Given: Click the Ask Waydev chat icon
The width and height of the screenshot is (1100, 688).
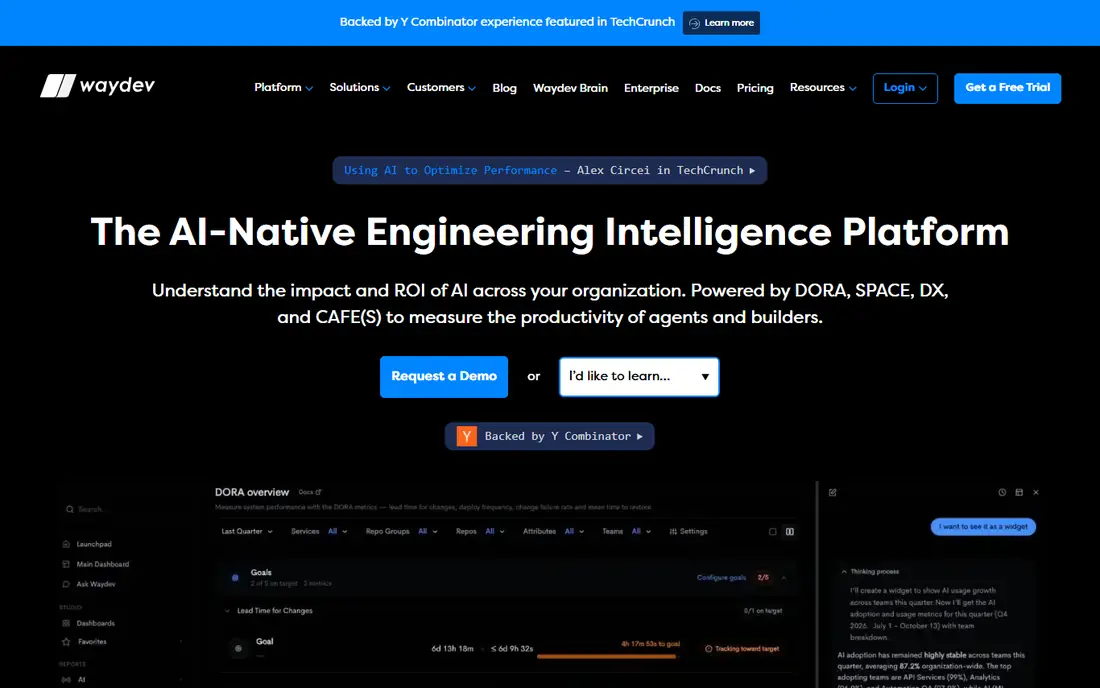Looking at the screenshot, I should [66, 584].
